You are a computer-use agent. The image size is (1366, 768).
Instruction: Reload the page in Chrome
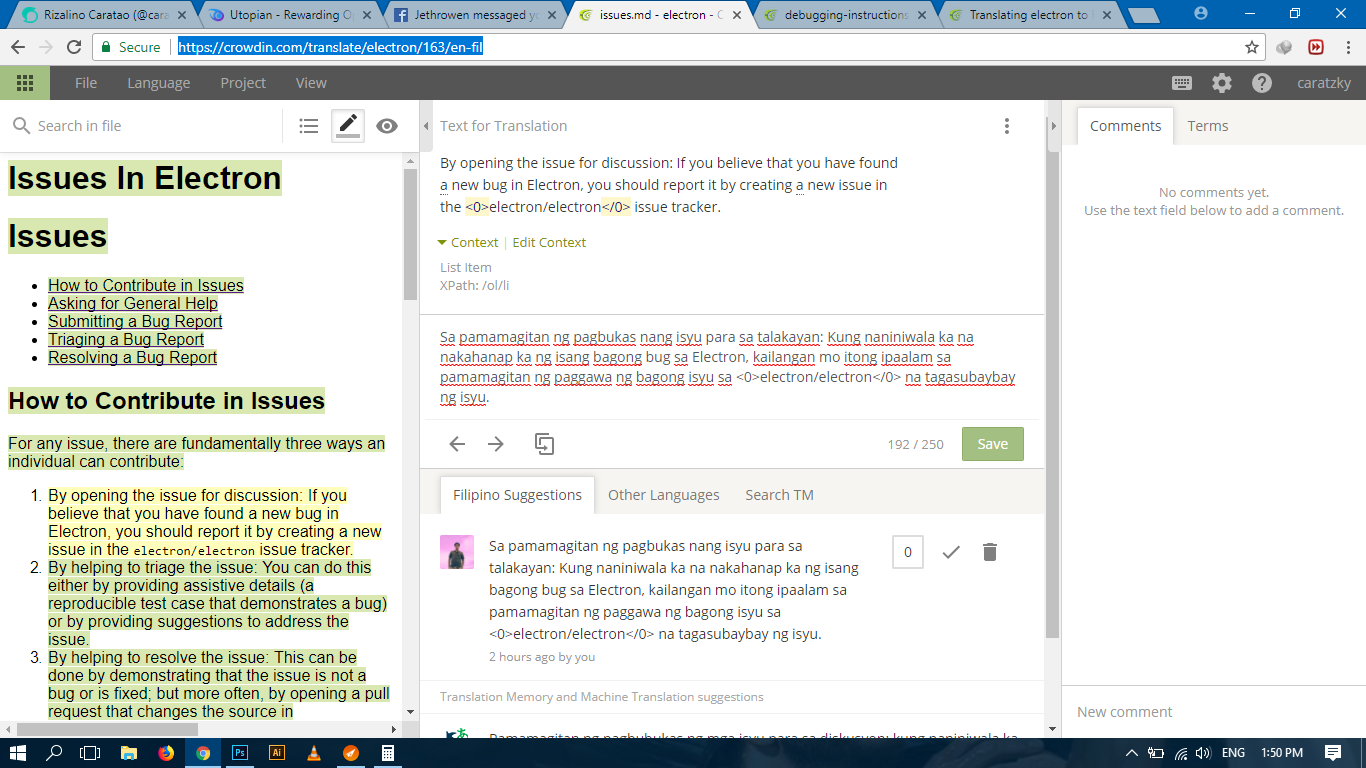(74, 47)
